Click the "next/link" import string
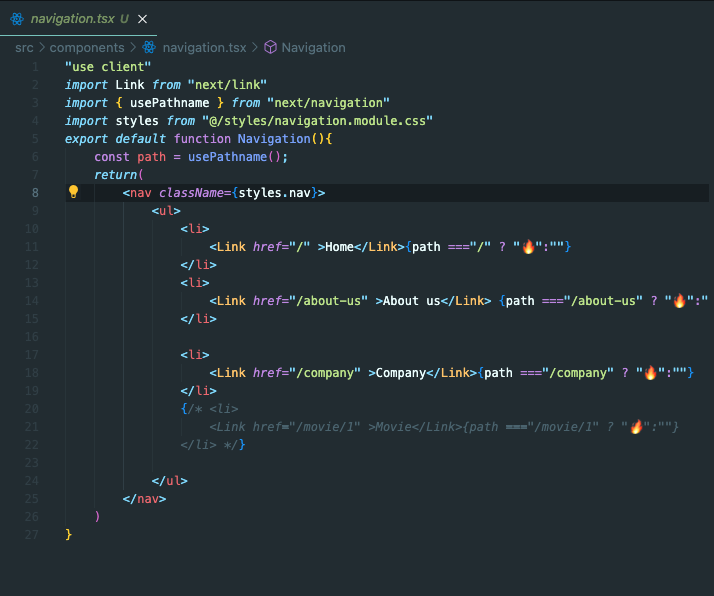This screenshot has height=596, width=714. [x=227, y=84]
